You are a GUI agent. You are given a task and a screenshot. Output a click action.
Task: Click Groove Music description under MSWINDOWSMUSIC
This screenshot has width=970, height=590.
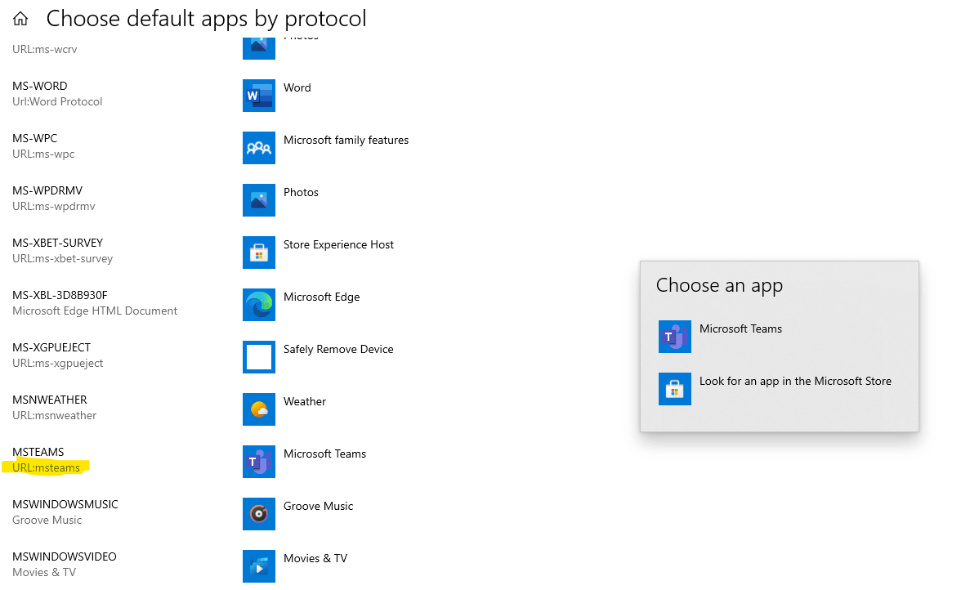pos(47,520)
